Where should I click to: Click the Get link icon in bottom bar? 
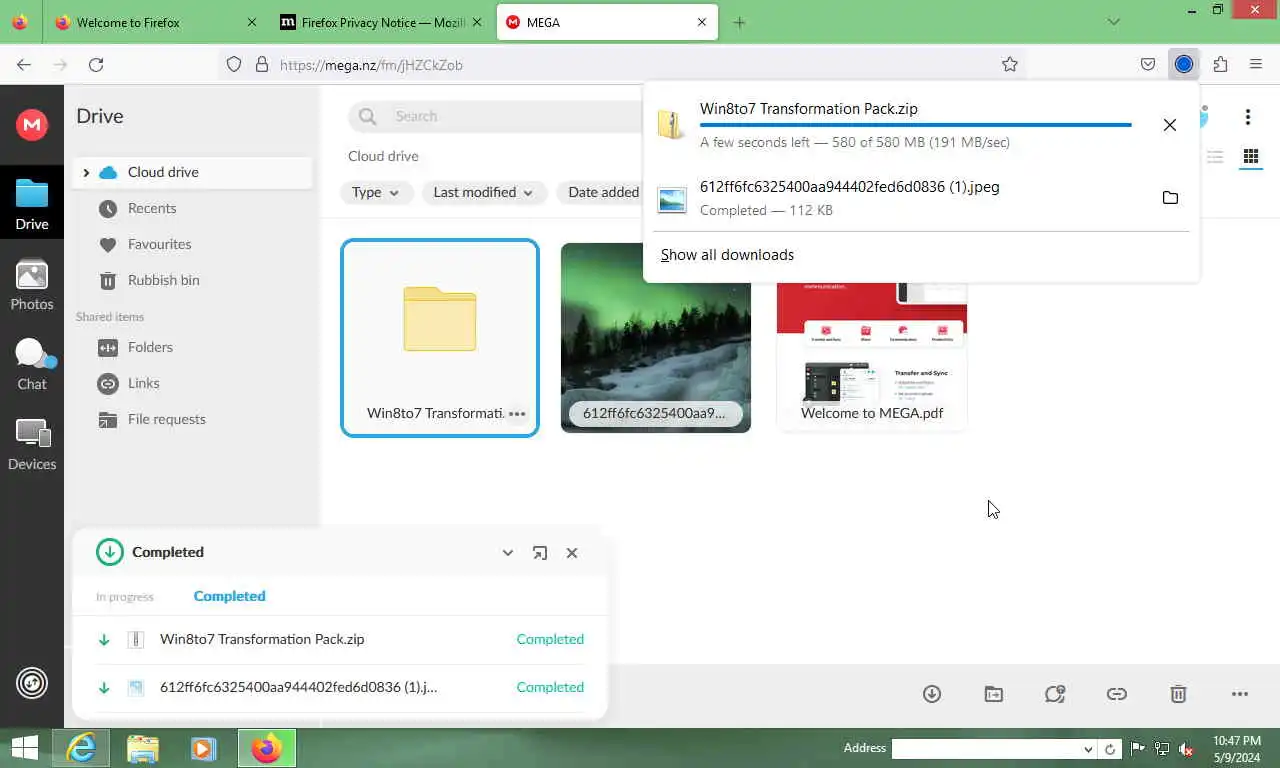coord(1117,694)
